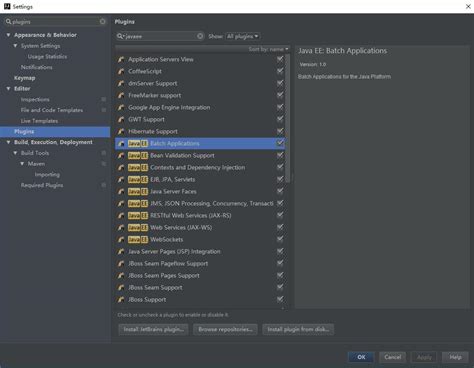Uncheck the CoffeeScript plugin

tap(280, 71)
